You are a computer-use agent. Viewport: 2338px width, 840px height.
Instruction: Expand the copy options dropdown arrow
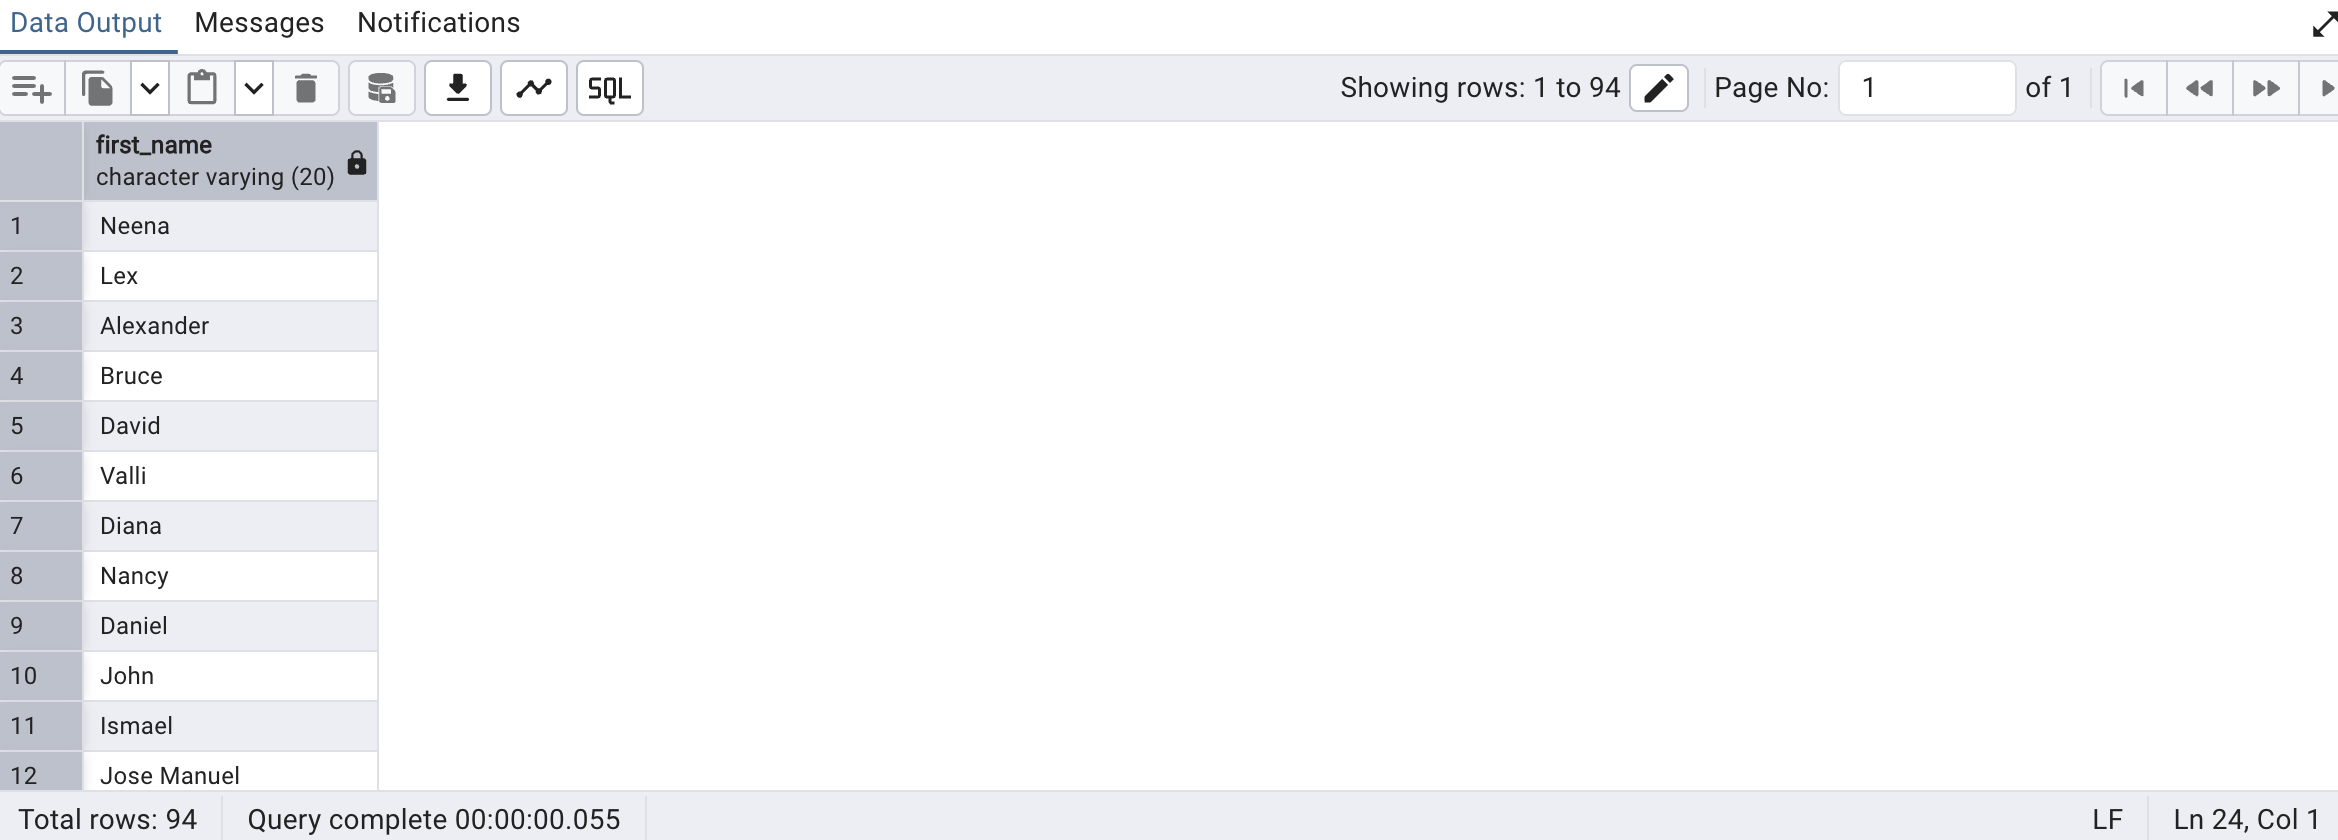pyautogui.click(x=150, y=89)
